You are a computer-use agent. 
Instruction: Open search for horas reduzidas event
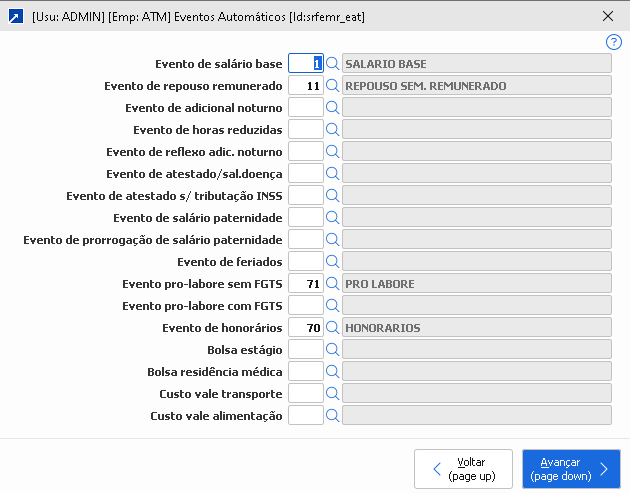333,130
